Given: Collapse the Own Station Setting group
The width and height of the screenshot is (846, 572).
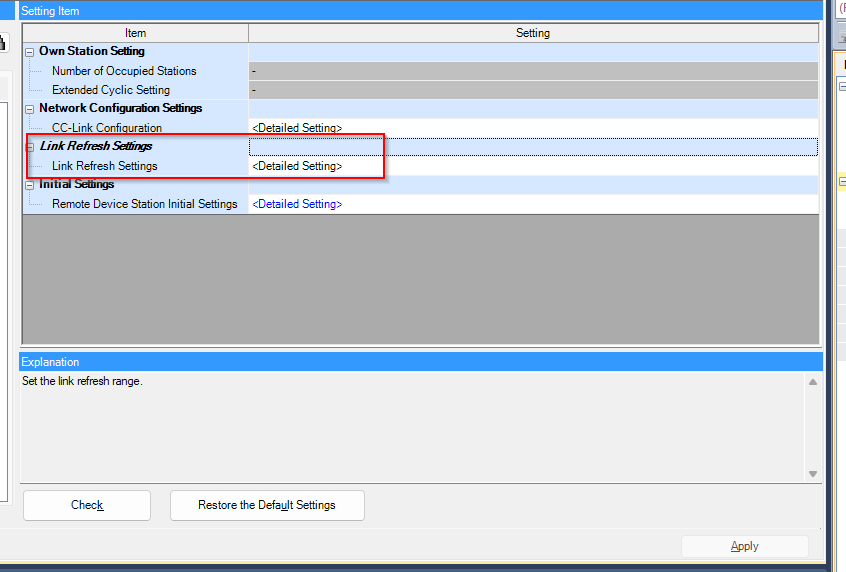Looking at the screenshot, I should [30, 52].
